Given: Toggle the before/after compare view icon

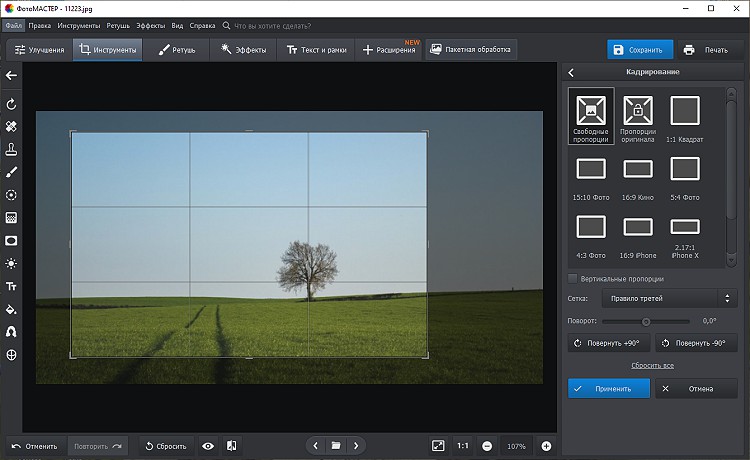Looking at the screenshot, I should tap(231, 445).
